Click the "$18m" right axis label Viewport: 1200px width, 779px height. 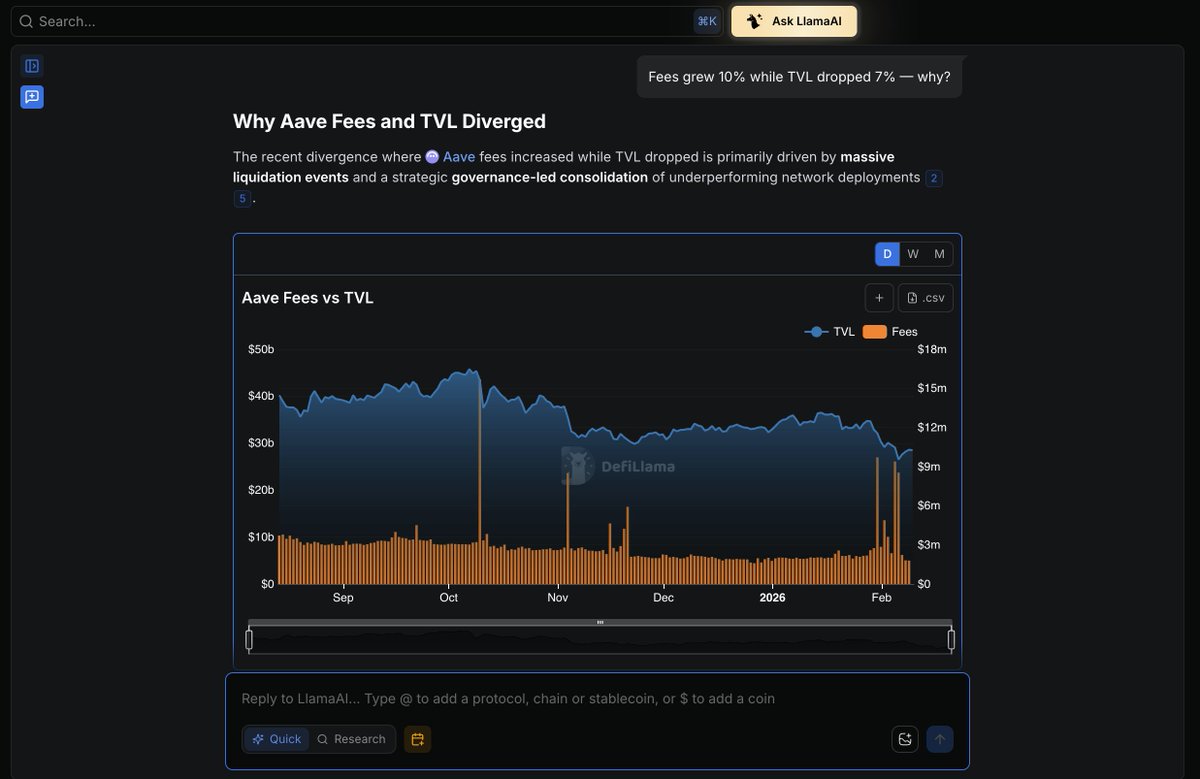[x=932, y=349]
